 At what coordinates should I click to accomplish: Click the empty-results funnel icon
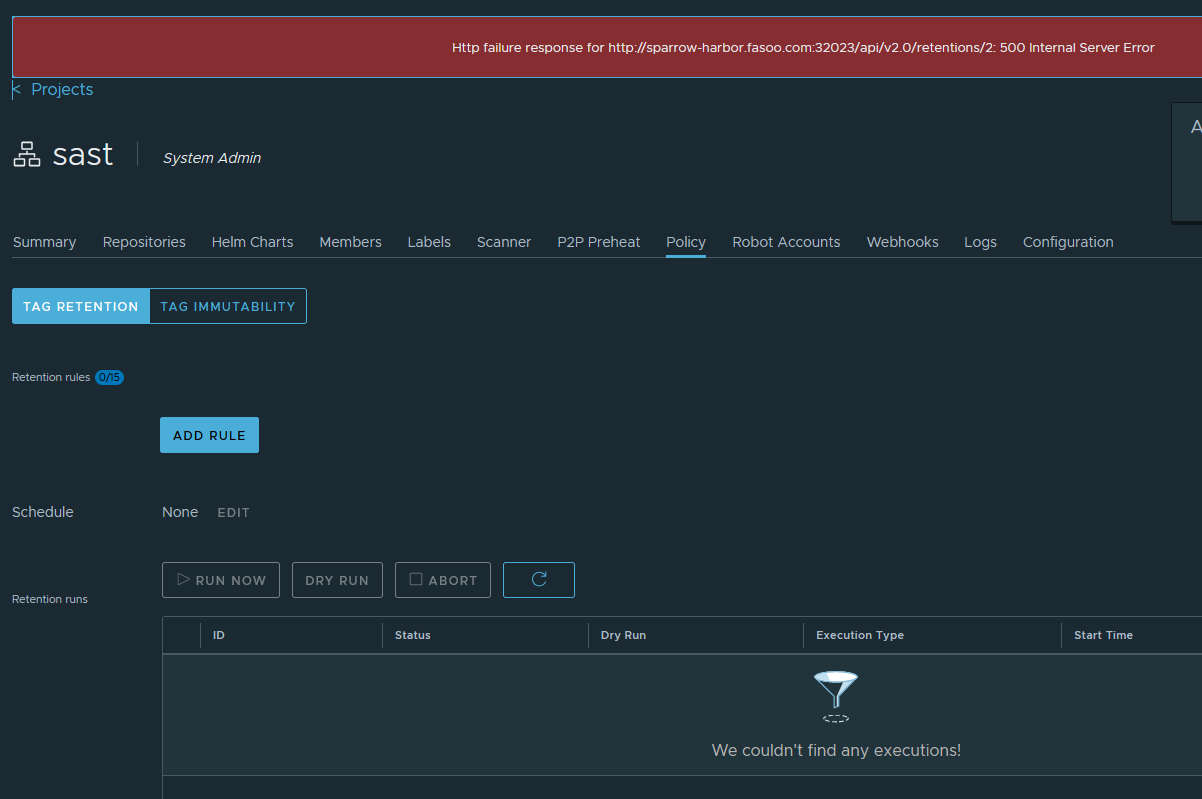click(836, 697)
